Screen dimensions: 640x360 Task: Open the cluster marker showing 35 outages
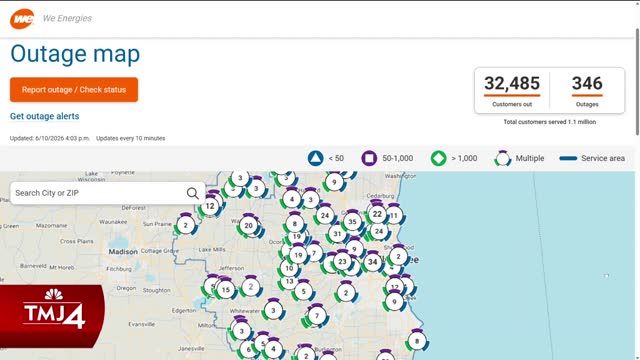click(x=352, y=222)
